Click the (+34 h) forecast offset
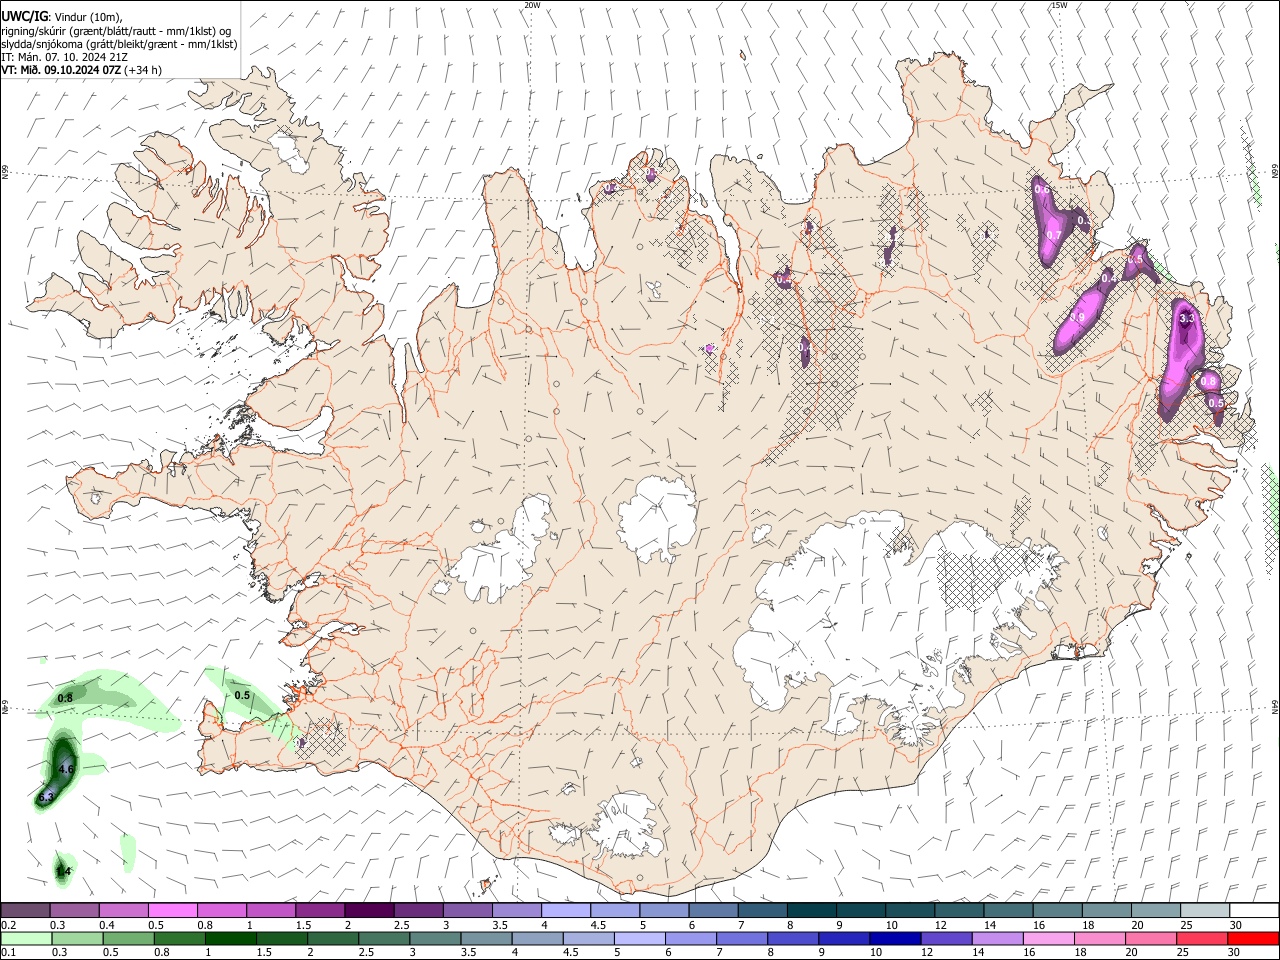The height and width of the screenshot is (960, 1280). 144,70
